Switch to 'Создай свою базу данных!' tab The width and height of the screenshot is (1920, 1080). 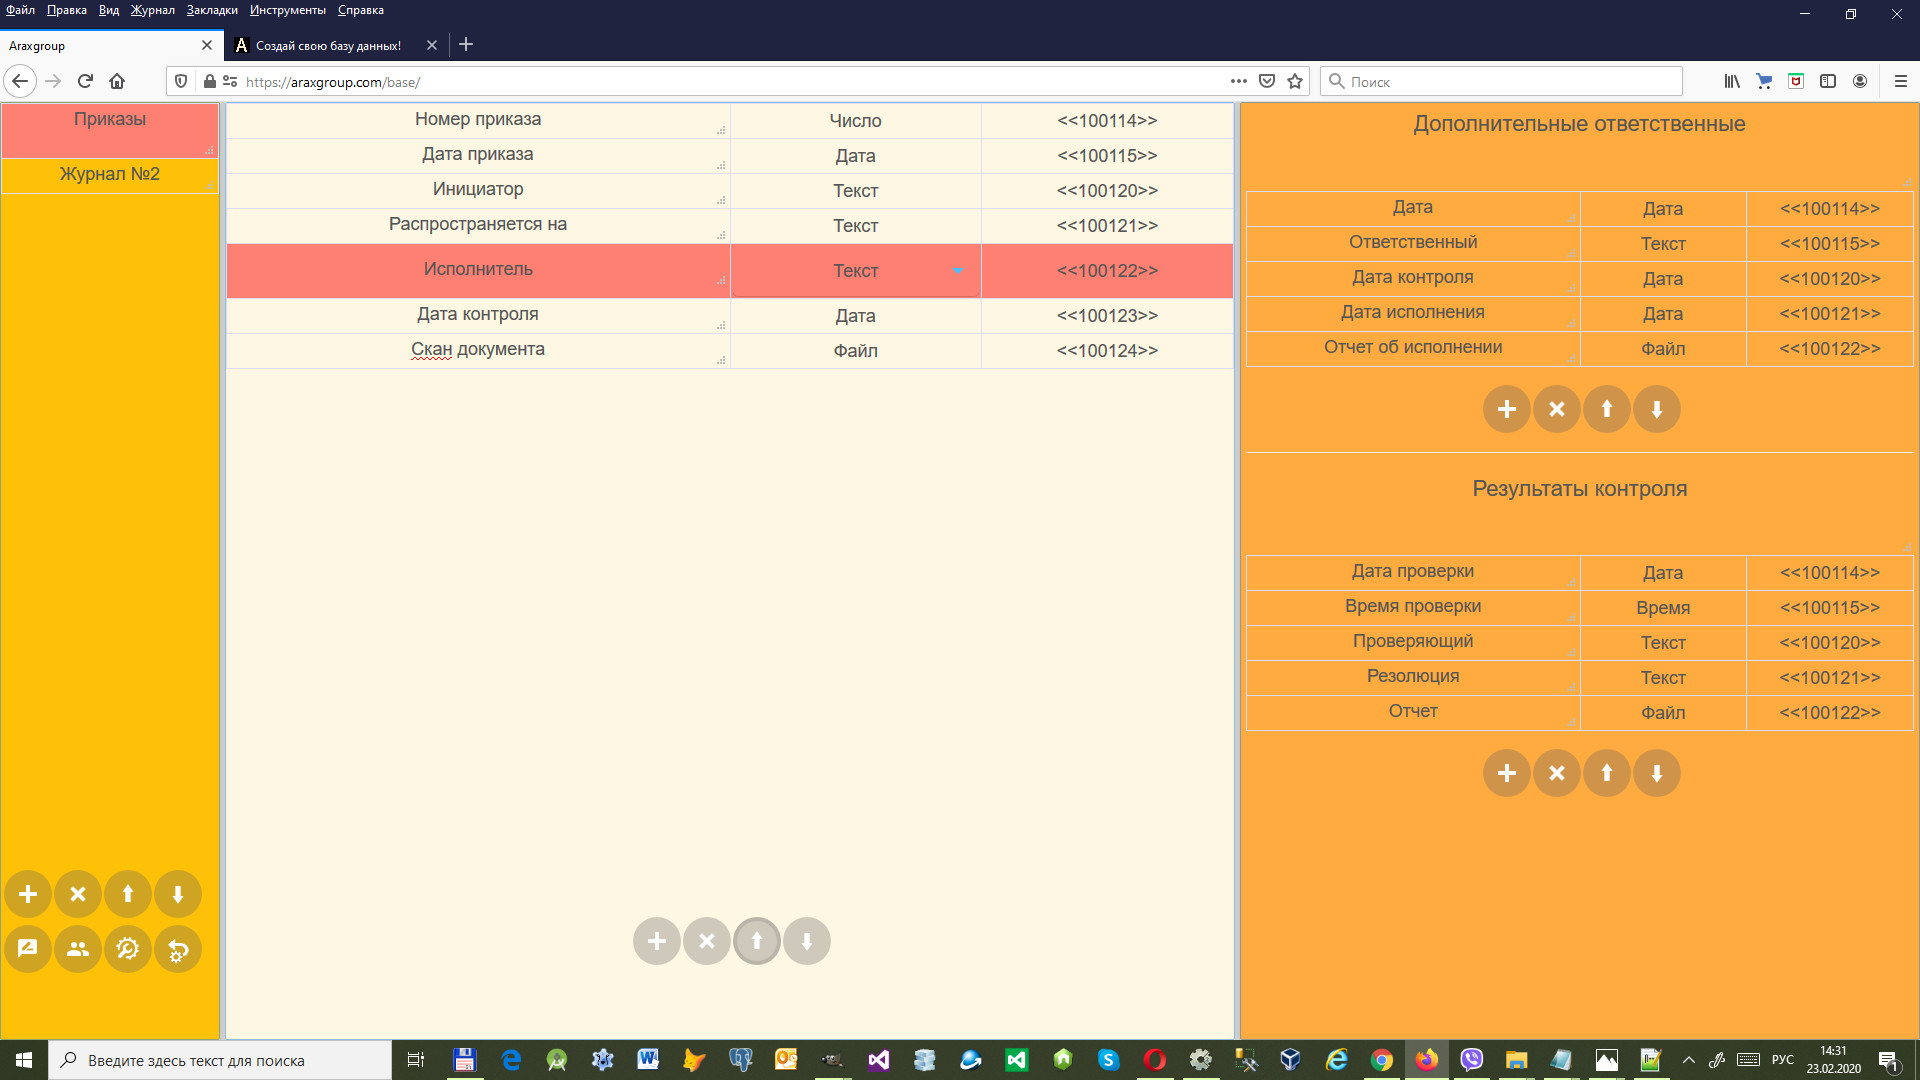328,46
